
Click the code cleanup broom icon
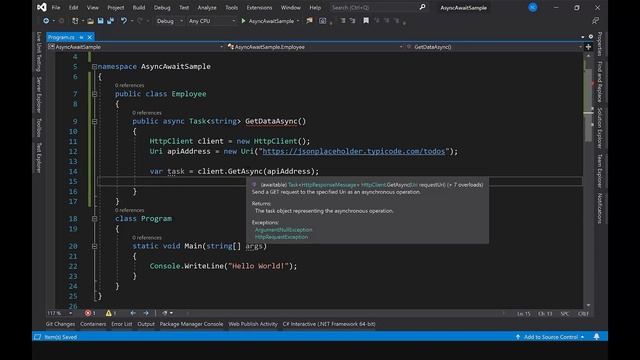pyautogui.click(x=164, y=313)
